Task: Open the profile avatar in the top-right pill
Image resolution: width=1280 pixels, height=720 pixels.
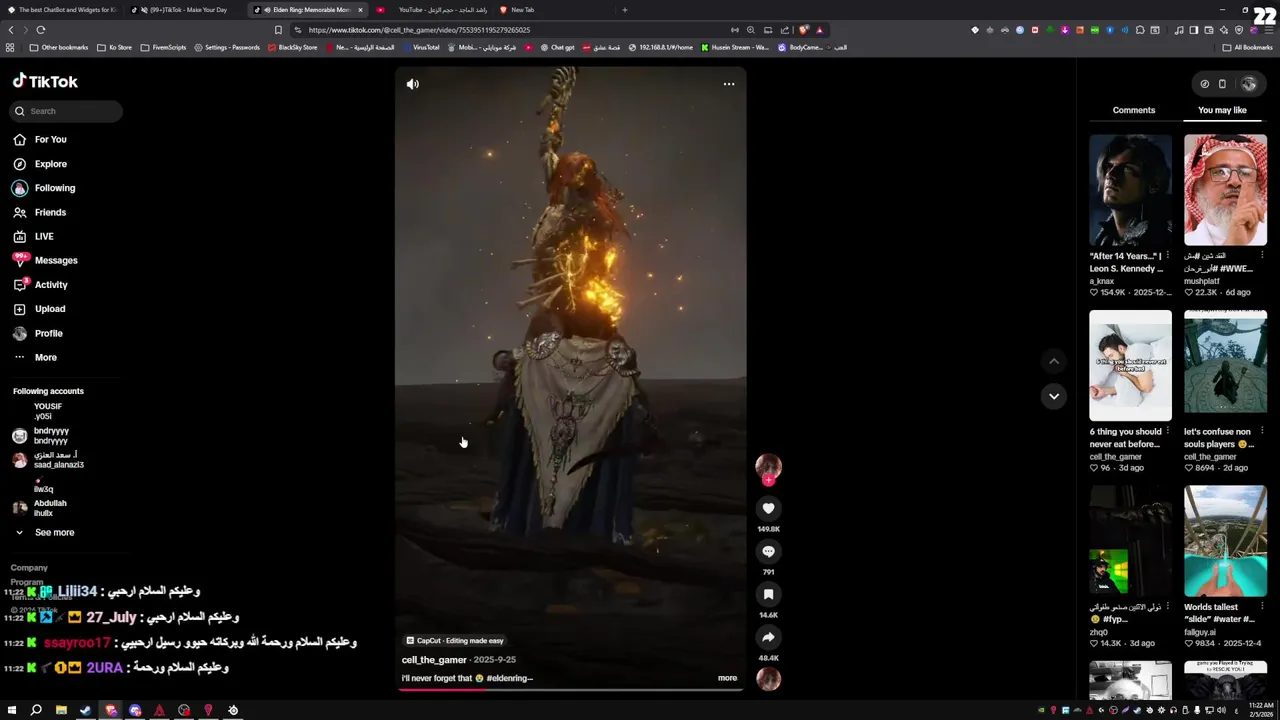Action: (1248, 84)
